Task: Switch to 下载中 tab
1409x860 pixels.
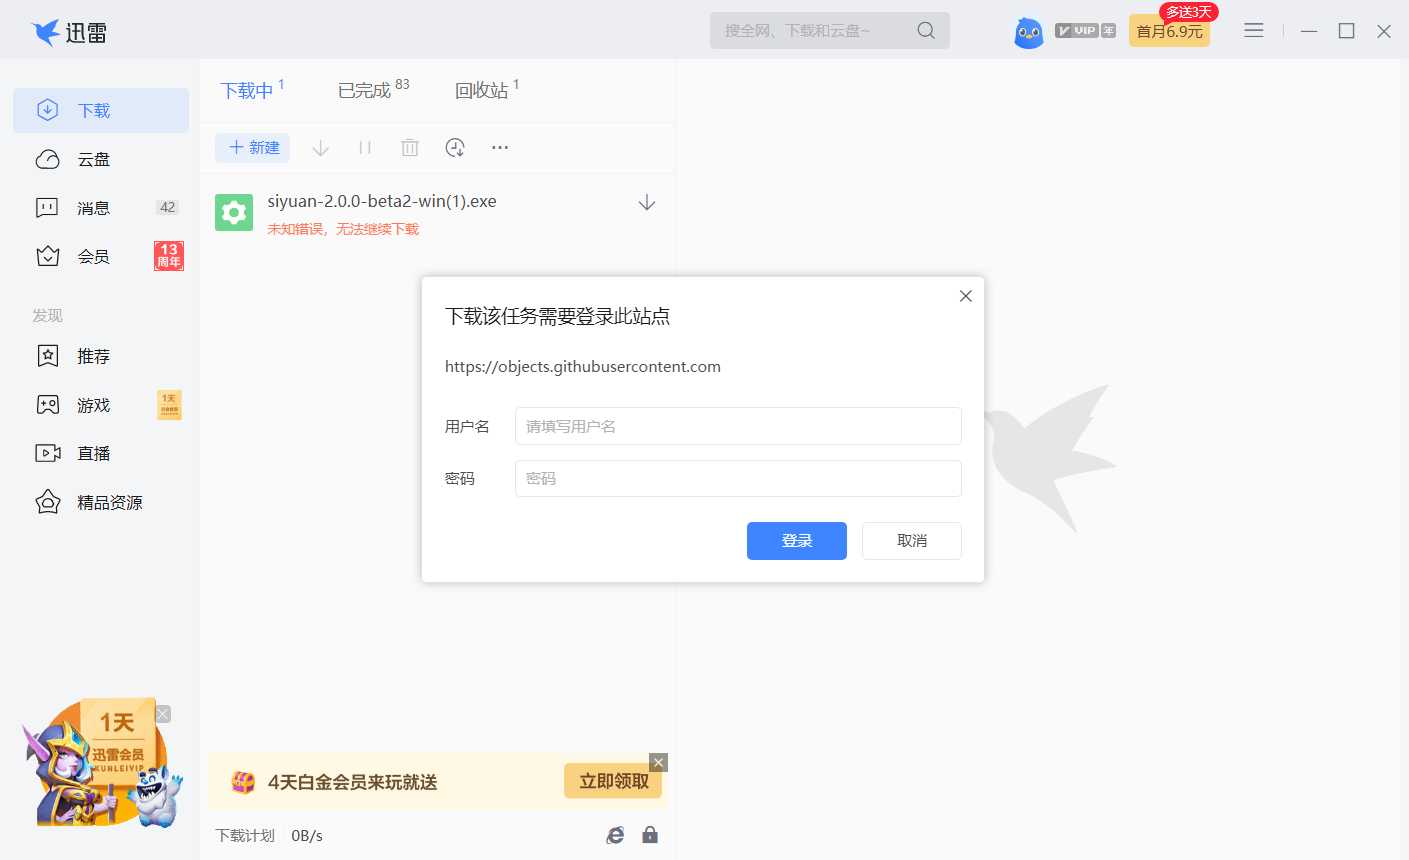Action: click(252, 90)
